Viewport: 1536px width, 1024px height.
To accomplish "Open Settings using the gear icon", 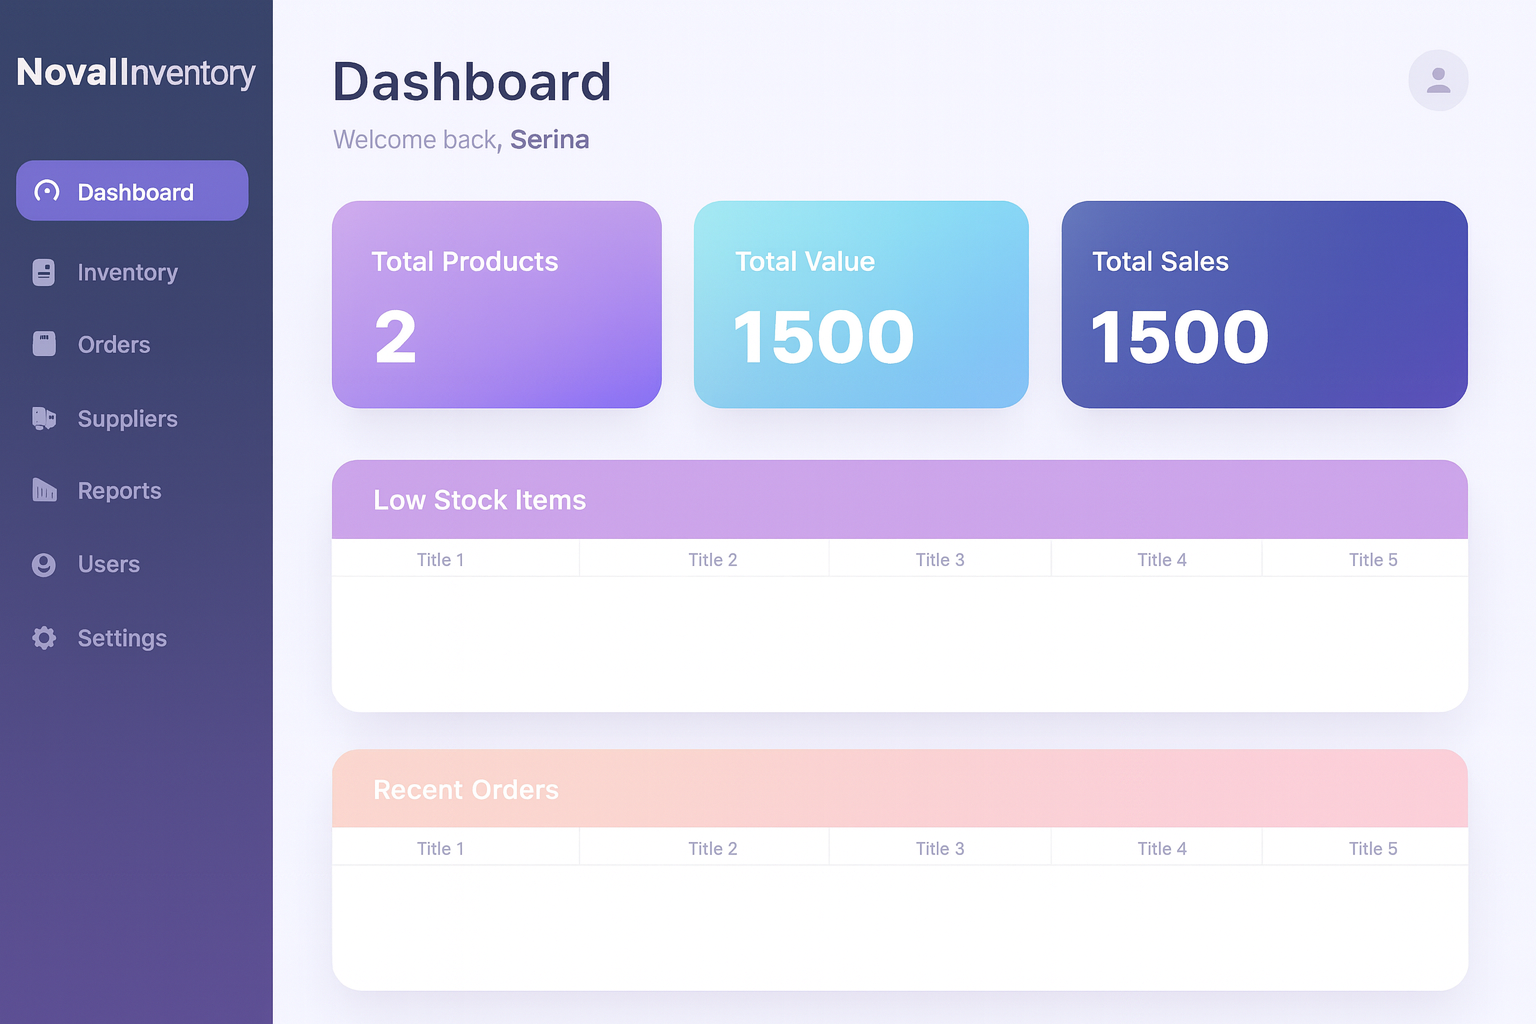I will coord(44,638).
